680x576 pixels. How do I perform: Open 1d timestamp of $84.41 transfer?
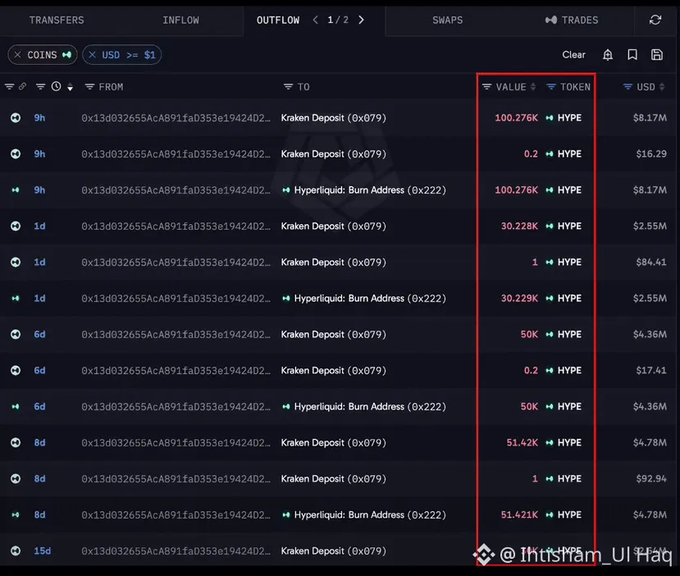pyautogui.click(x=39, y=262)
